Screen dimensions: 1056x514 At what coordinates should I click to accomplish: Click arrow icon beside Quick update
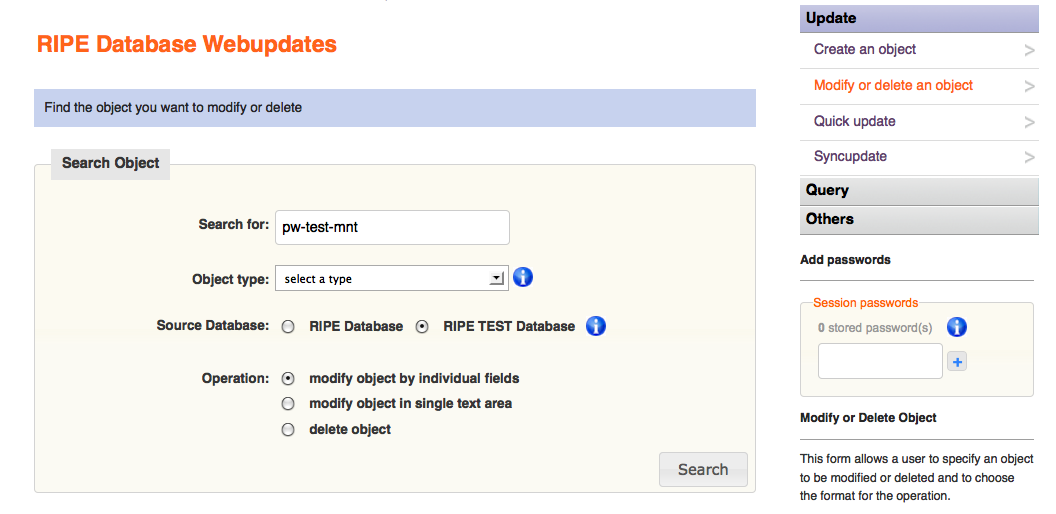point(1029,122)
